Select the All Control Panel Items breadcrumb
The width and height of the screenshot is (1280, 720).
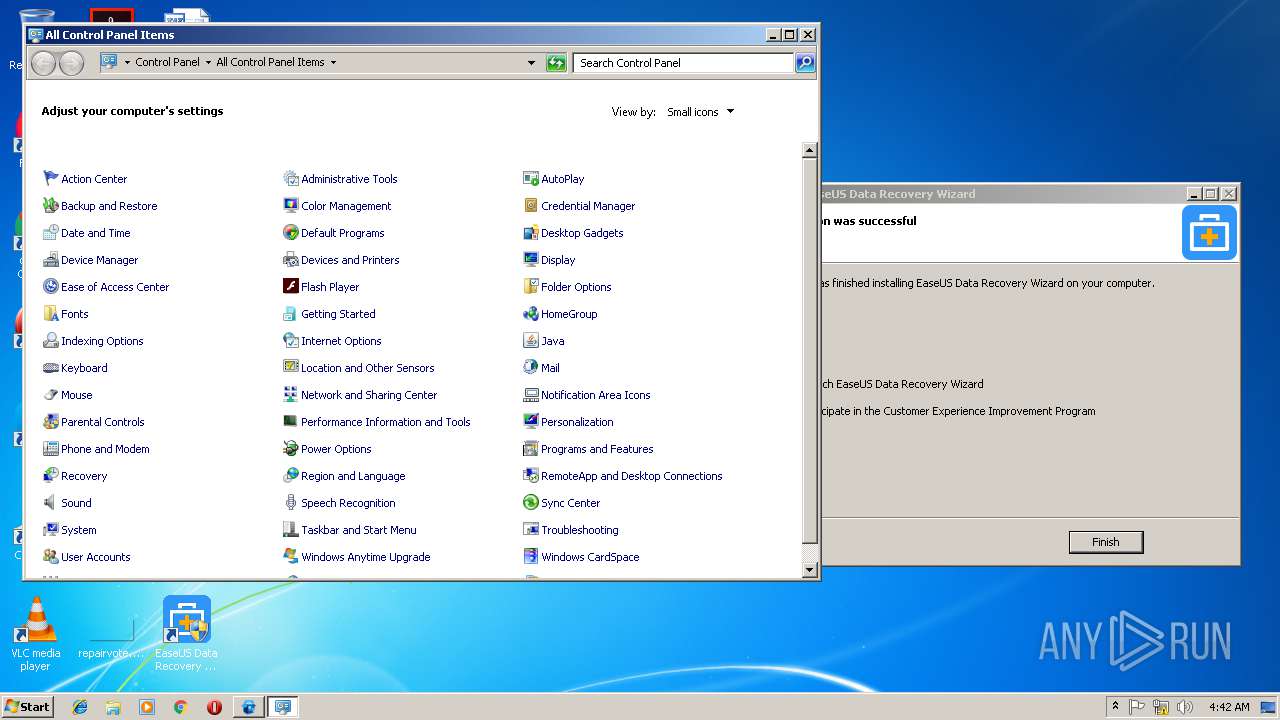(270, 62)
